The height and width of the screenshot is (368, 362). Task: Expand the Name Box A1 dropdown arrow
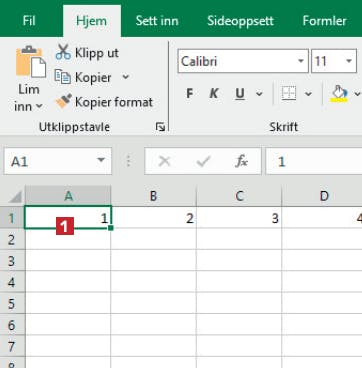click(101, 160)
